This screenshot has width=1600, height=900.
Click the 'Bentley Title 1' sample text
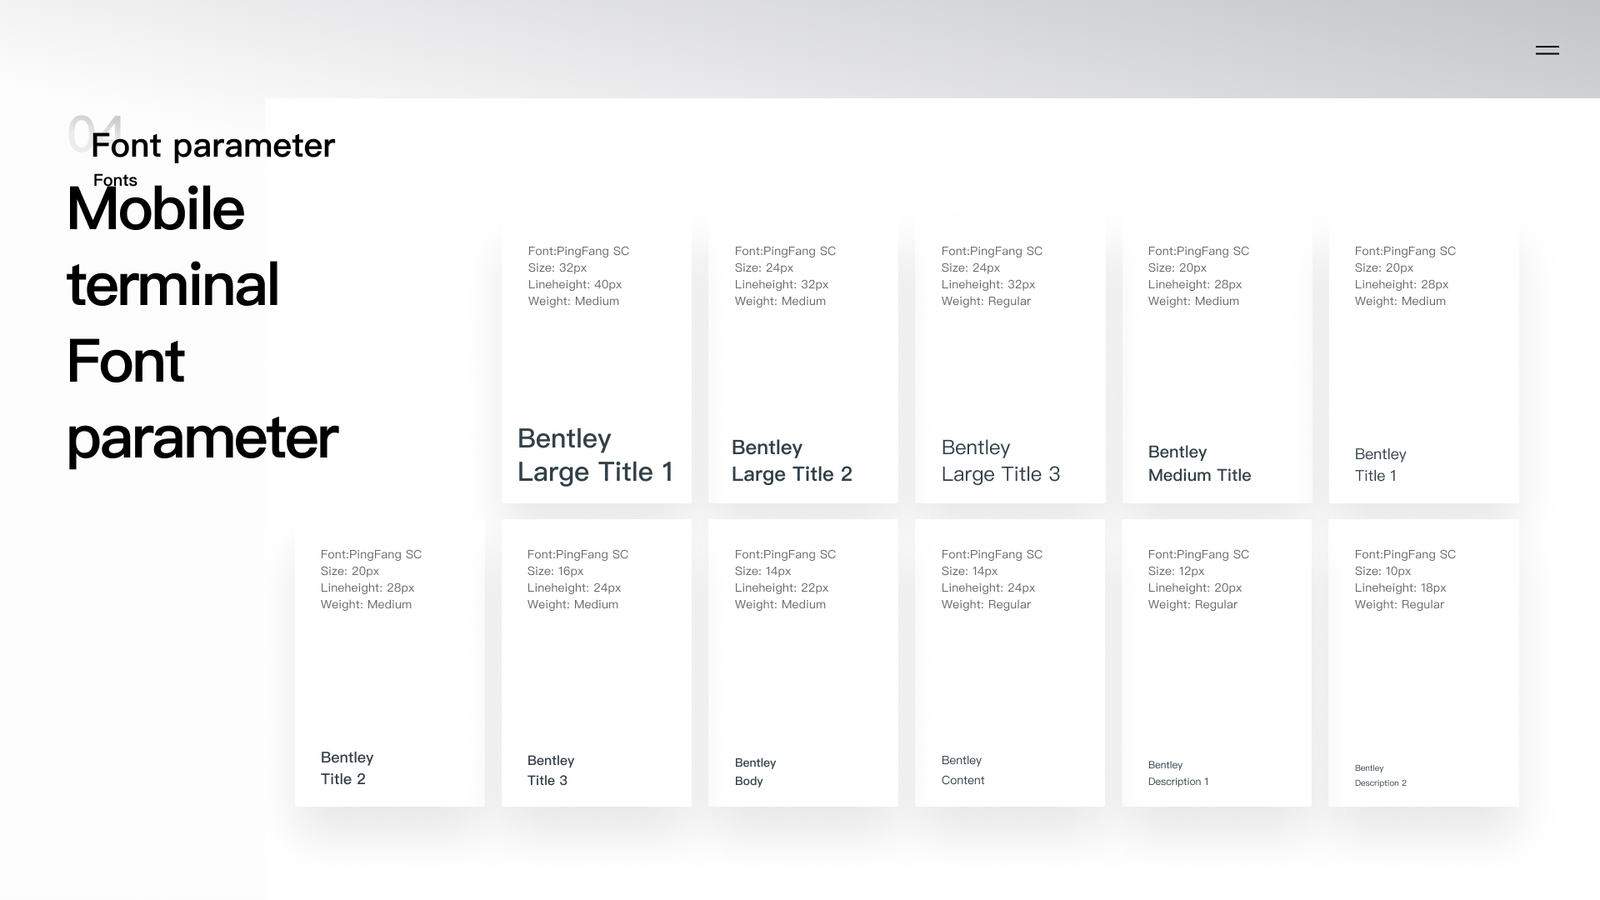click(x=1380, y=465)
